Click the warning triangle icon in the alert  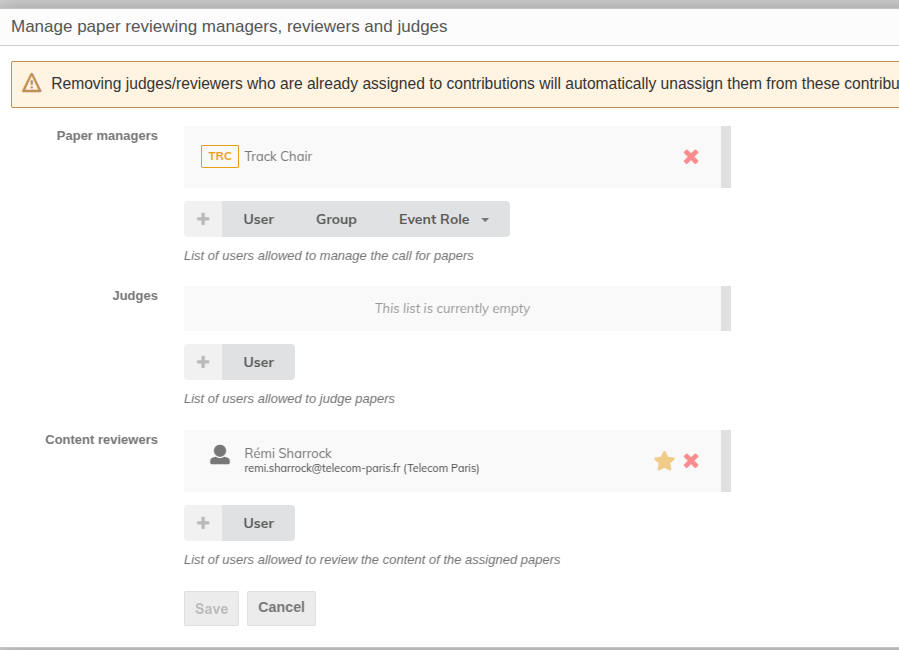pos(32,83)
